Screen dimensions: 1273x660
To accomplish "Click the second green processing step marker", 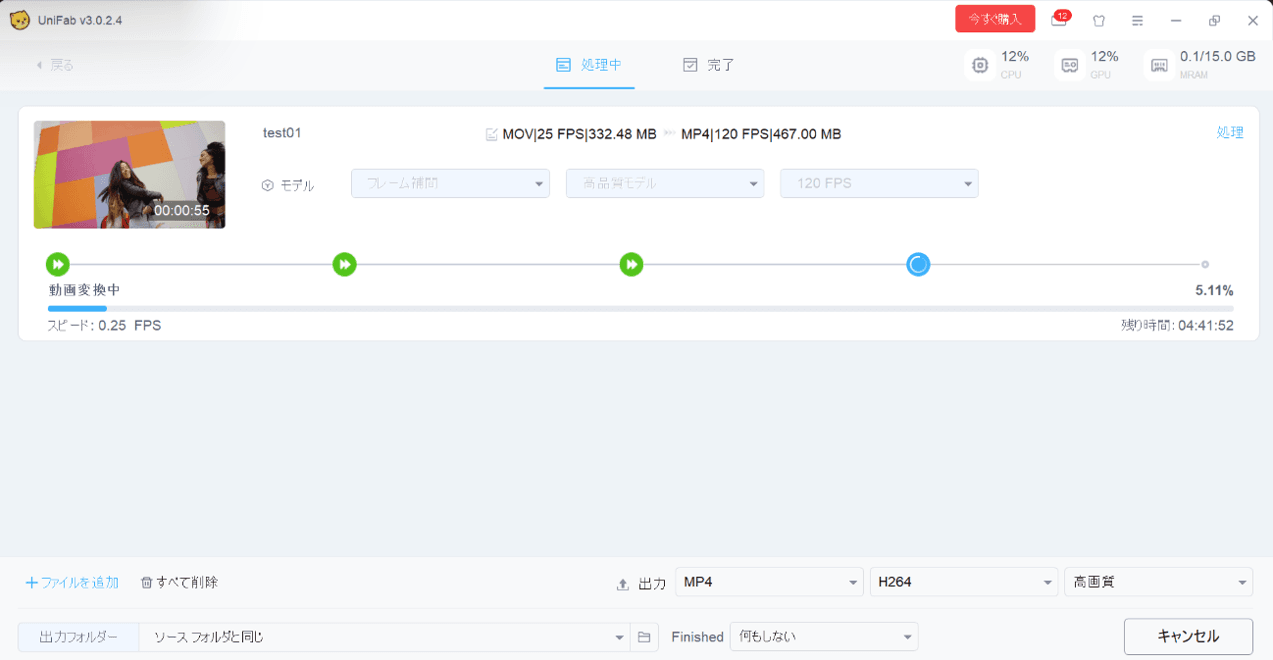I will click(x=344, y=264).
